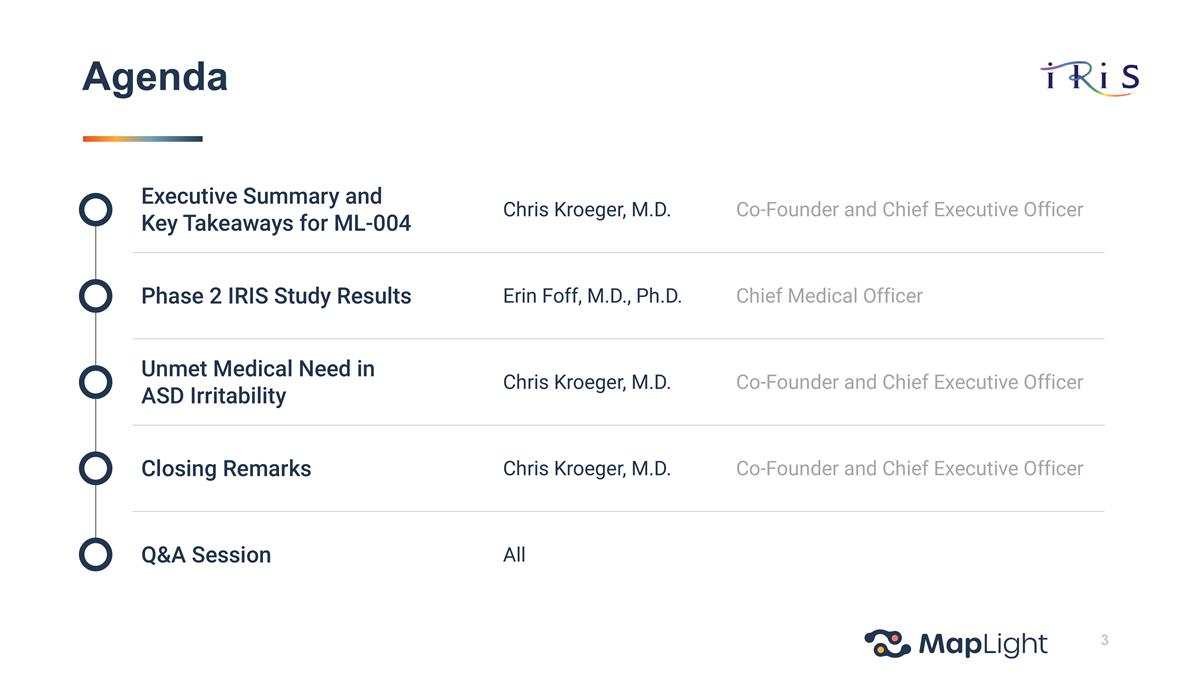This screenshot has width=1200, height=675.
Task: Click the slide page number 3
Action: tap(1104, 640)
